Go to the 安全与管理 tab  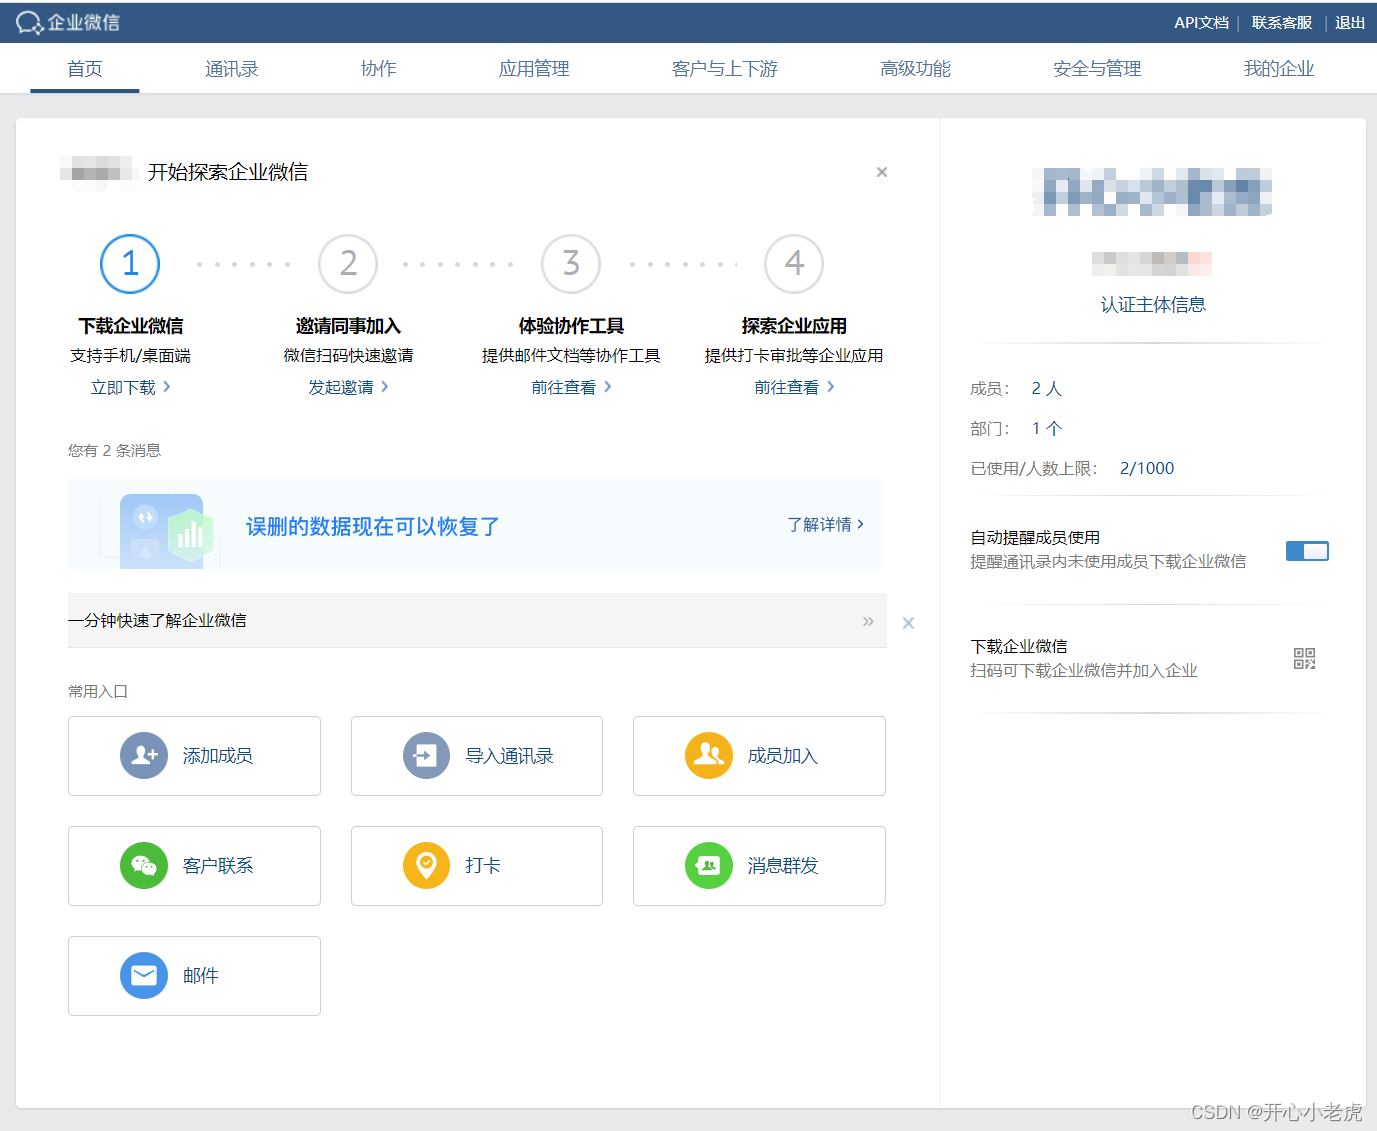(x=1097, y=68)
